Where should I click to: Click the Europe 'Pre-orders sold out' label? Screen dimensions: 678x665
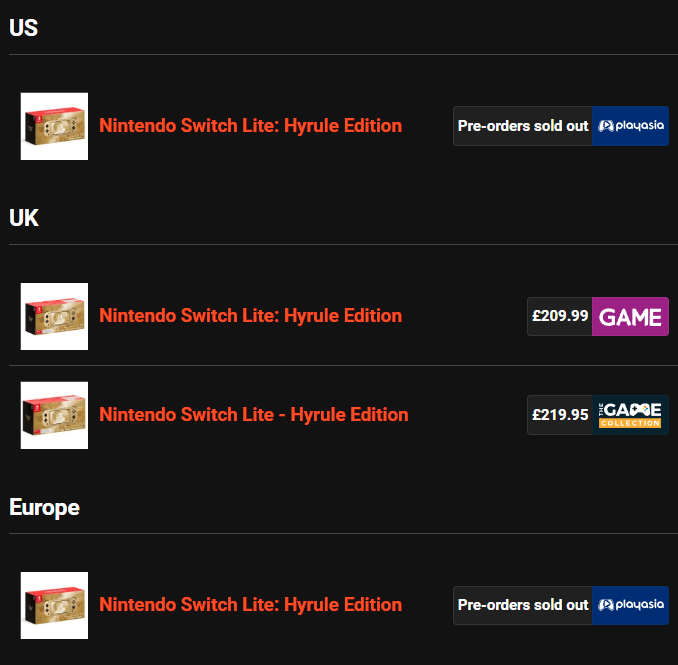523,605
